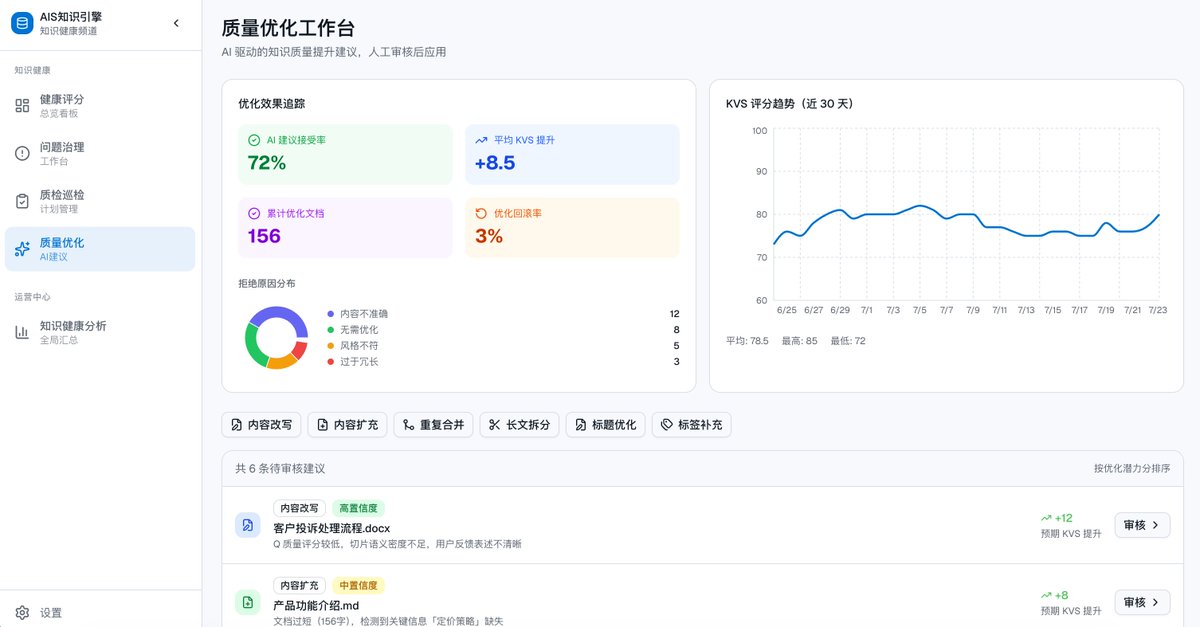Click the 优化回滚率 rollback icon
Viewport: 1200px width, 627px height.
[481, 213]
